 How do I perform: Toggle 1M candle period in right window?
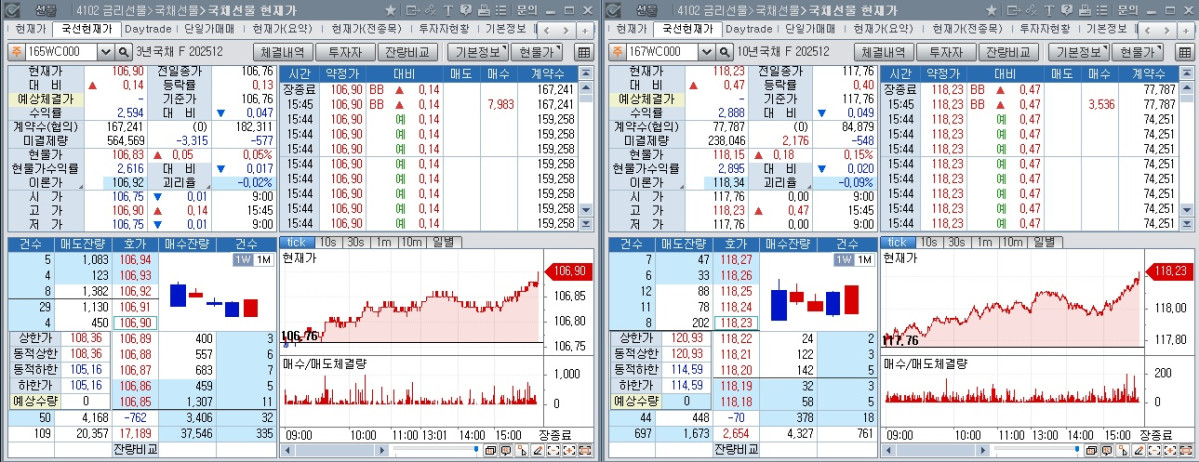tap(863, 260)
